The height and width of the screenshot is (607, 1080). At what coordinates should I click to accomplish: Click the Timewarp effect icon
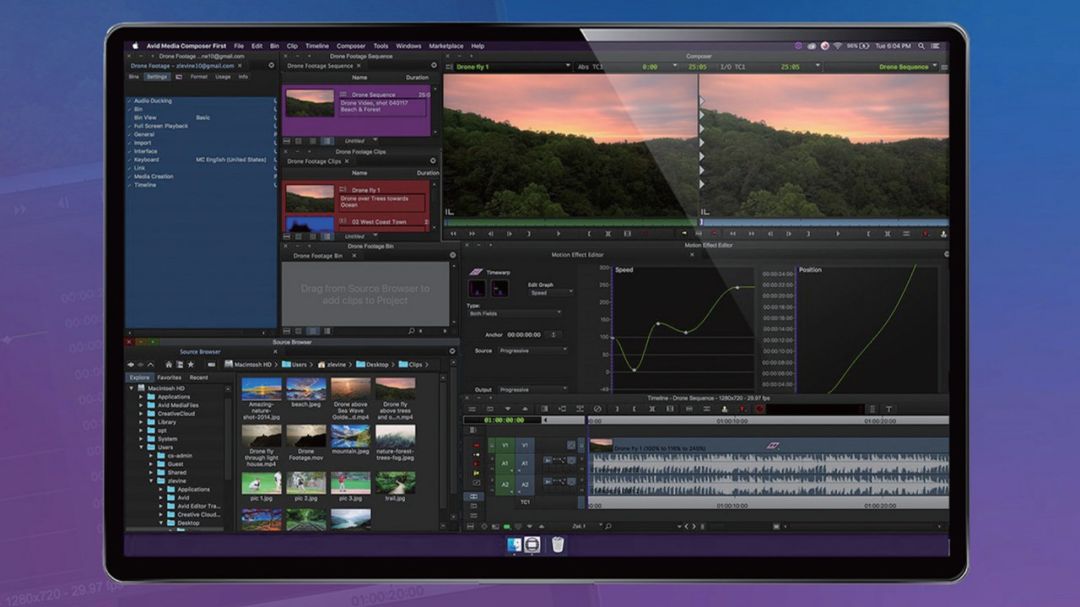pos(477,271)
